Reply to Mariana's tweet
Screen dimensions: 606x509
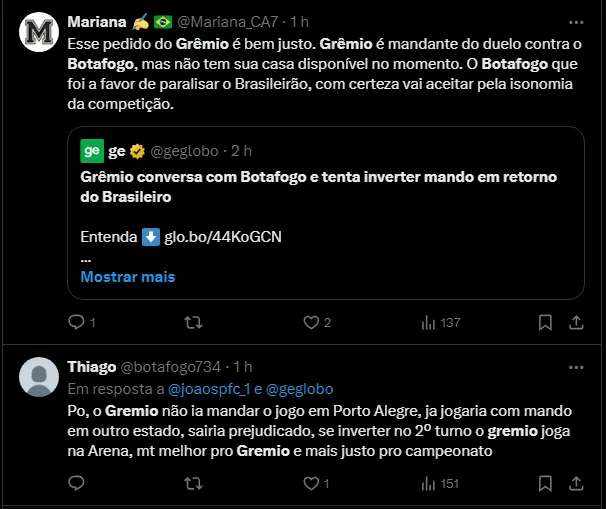pyautogui.click(x=76, y=322)
